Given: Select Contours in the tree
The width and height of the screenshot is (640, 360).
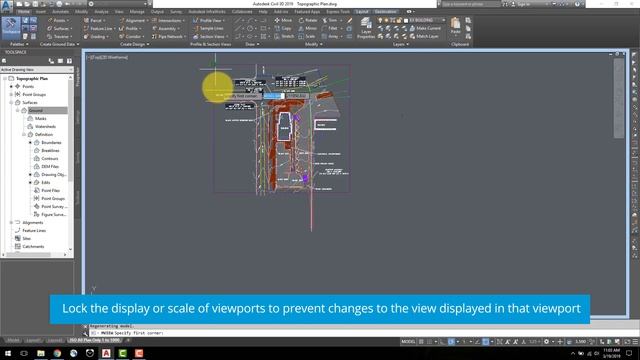Looking at the screenshot, I should coord(50,158).
